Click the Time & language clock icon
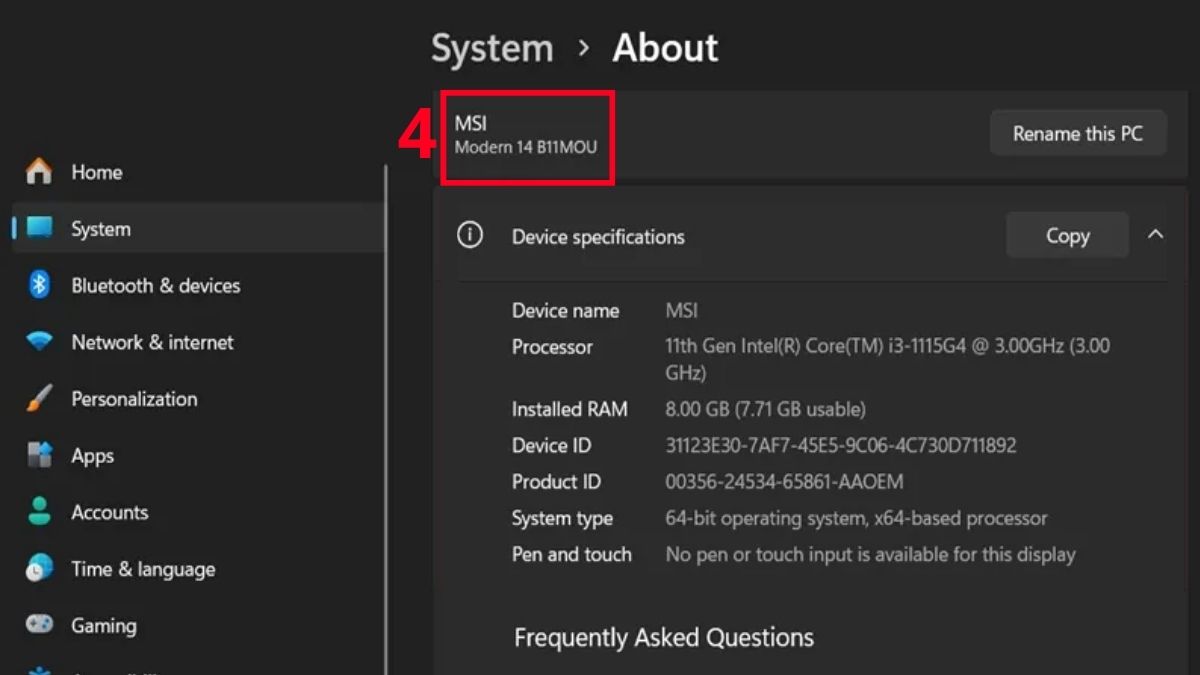The width and height of the screenshot is (1200, 675). 39,569
